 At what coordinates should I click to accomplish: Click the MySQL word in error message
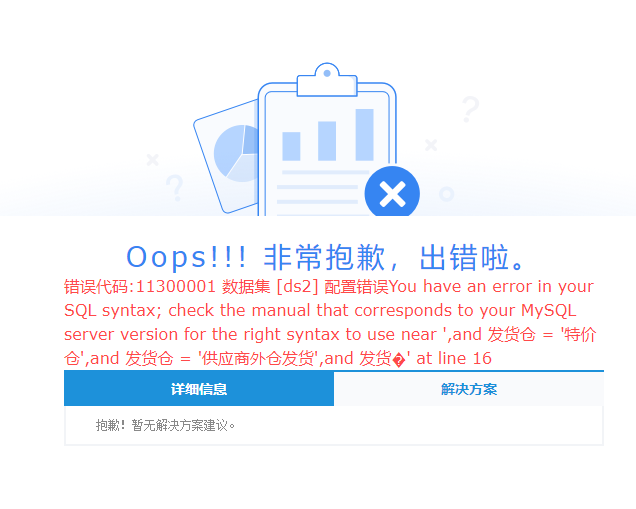[548, 311]
